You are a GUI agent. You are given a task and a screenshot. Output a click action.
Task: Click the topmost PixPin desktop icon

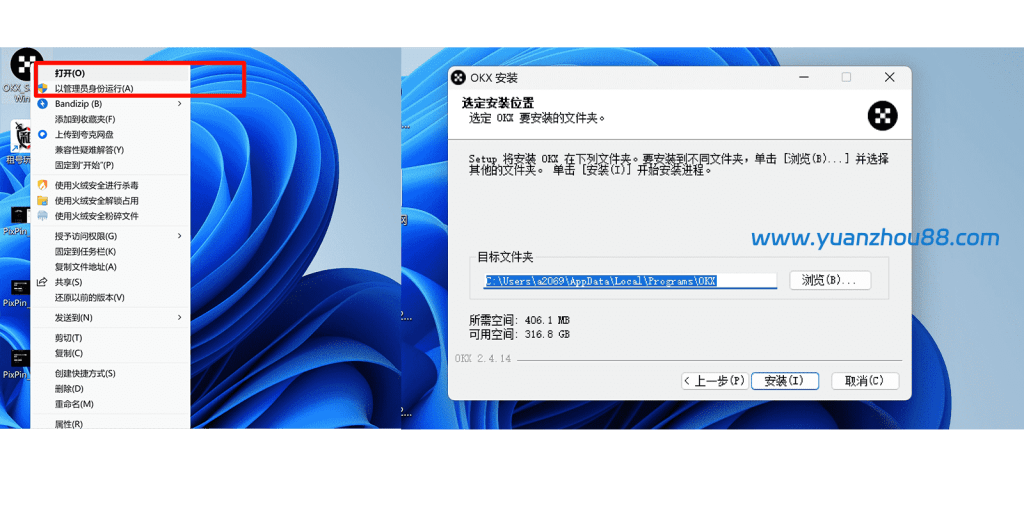(18, 215)
